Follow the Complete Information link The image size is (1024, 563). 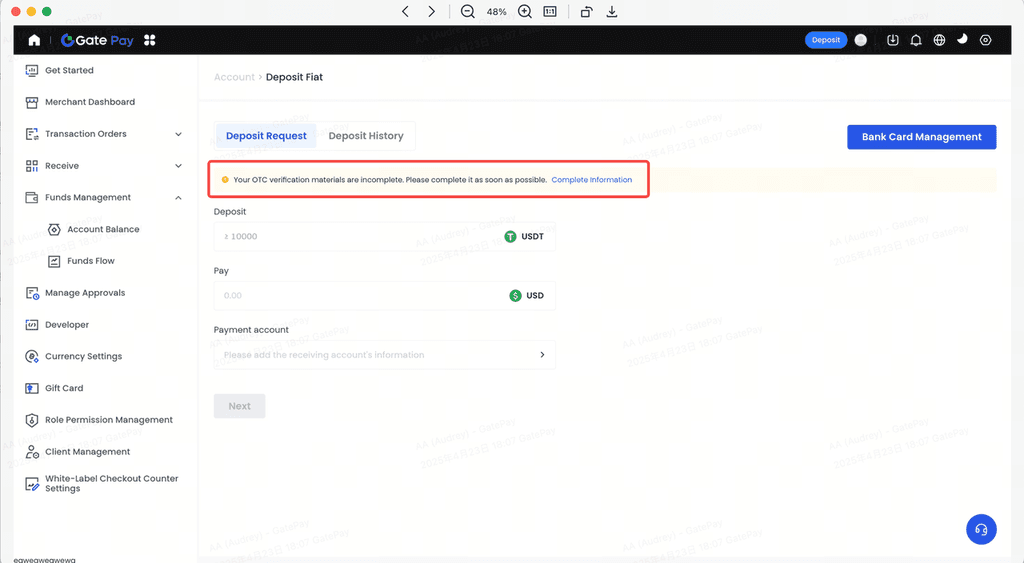[591, 180]
